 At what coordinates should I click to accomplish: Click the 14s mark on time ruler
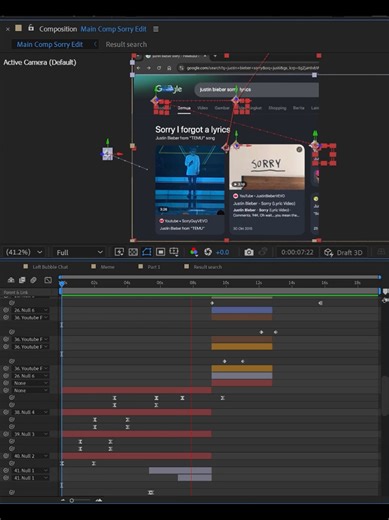click(x=292, y=283)
